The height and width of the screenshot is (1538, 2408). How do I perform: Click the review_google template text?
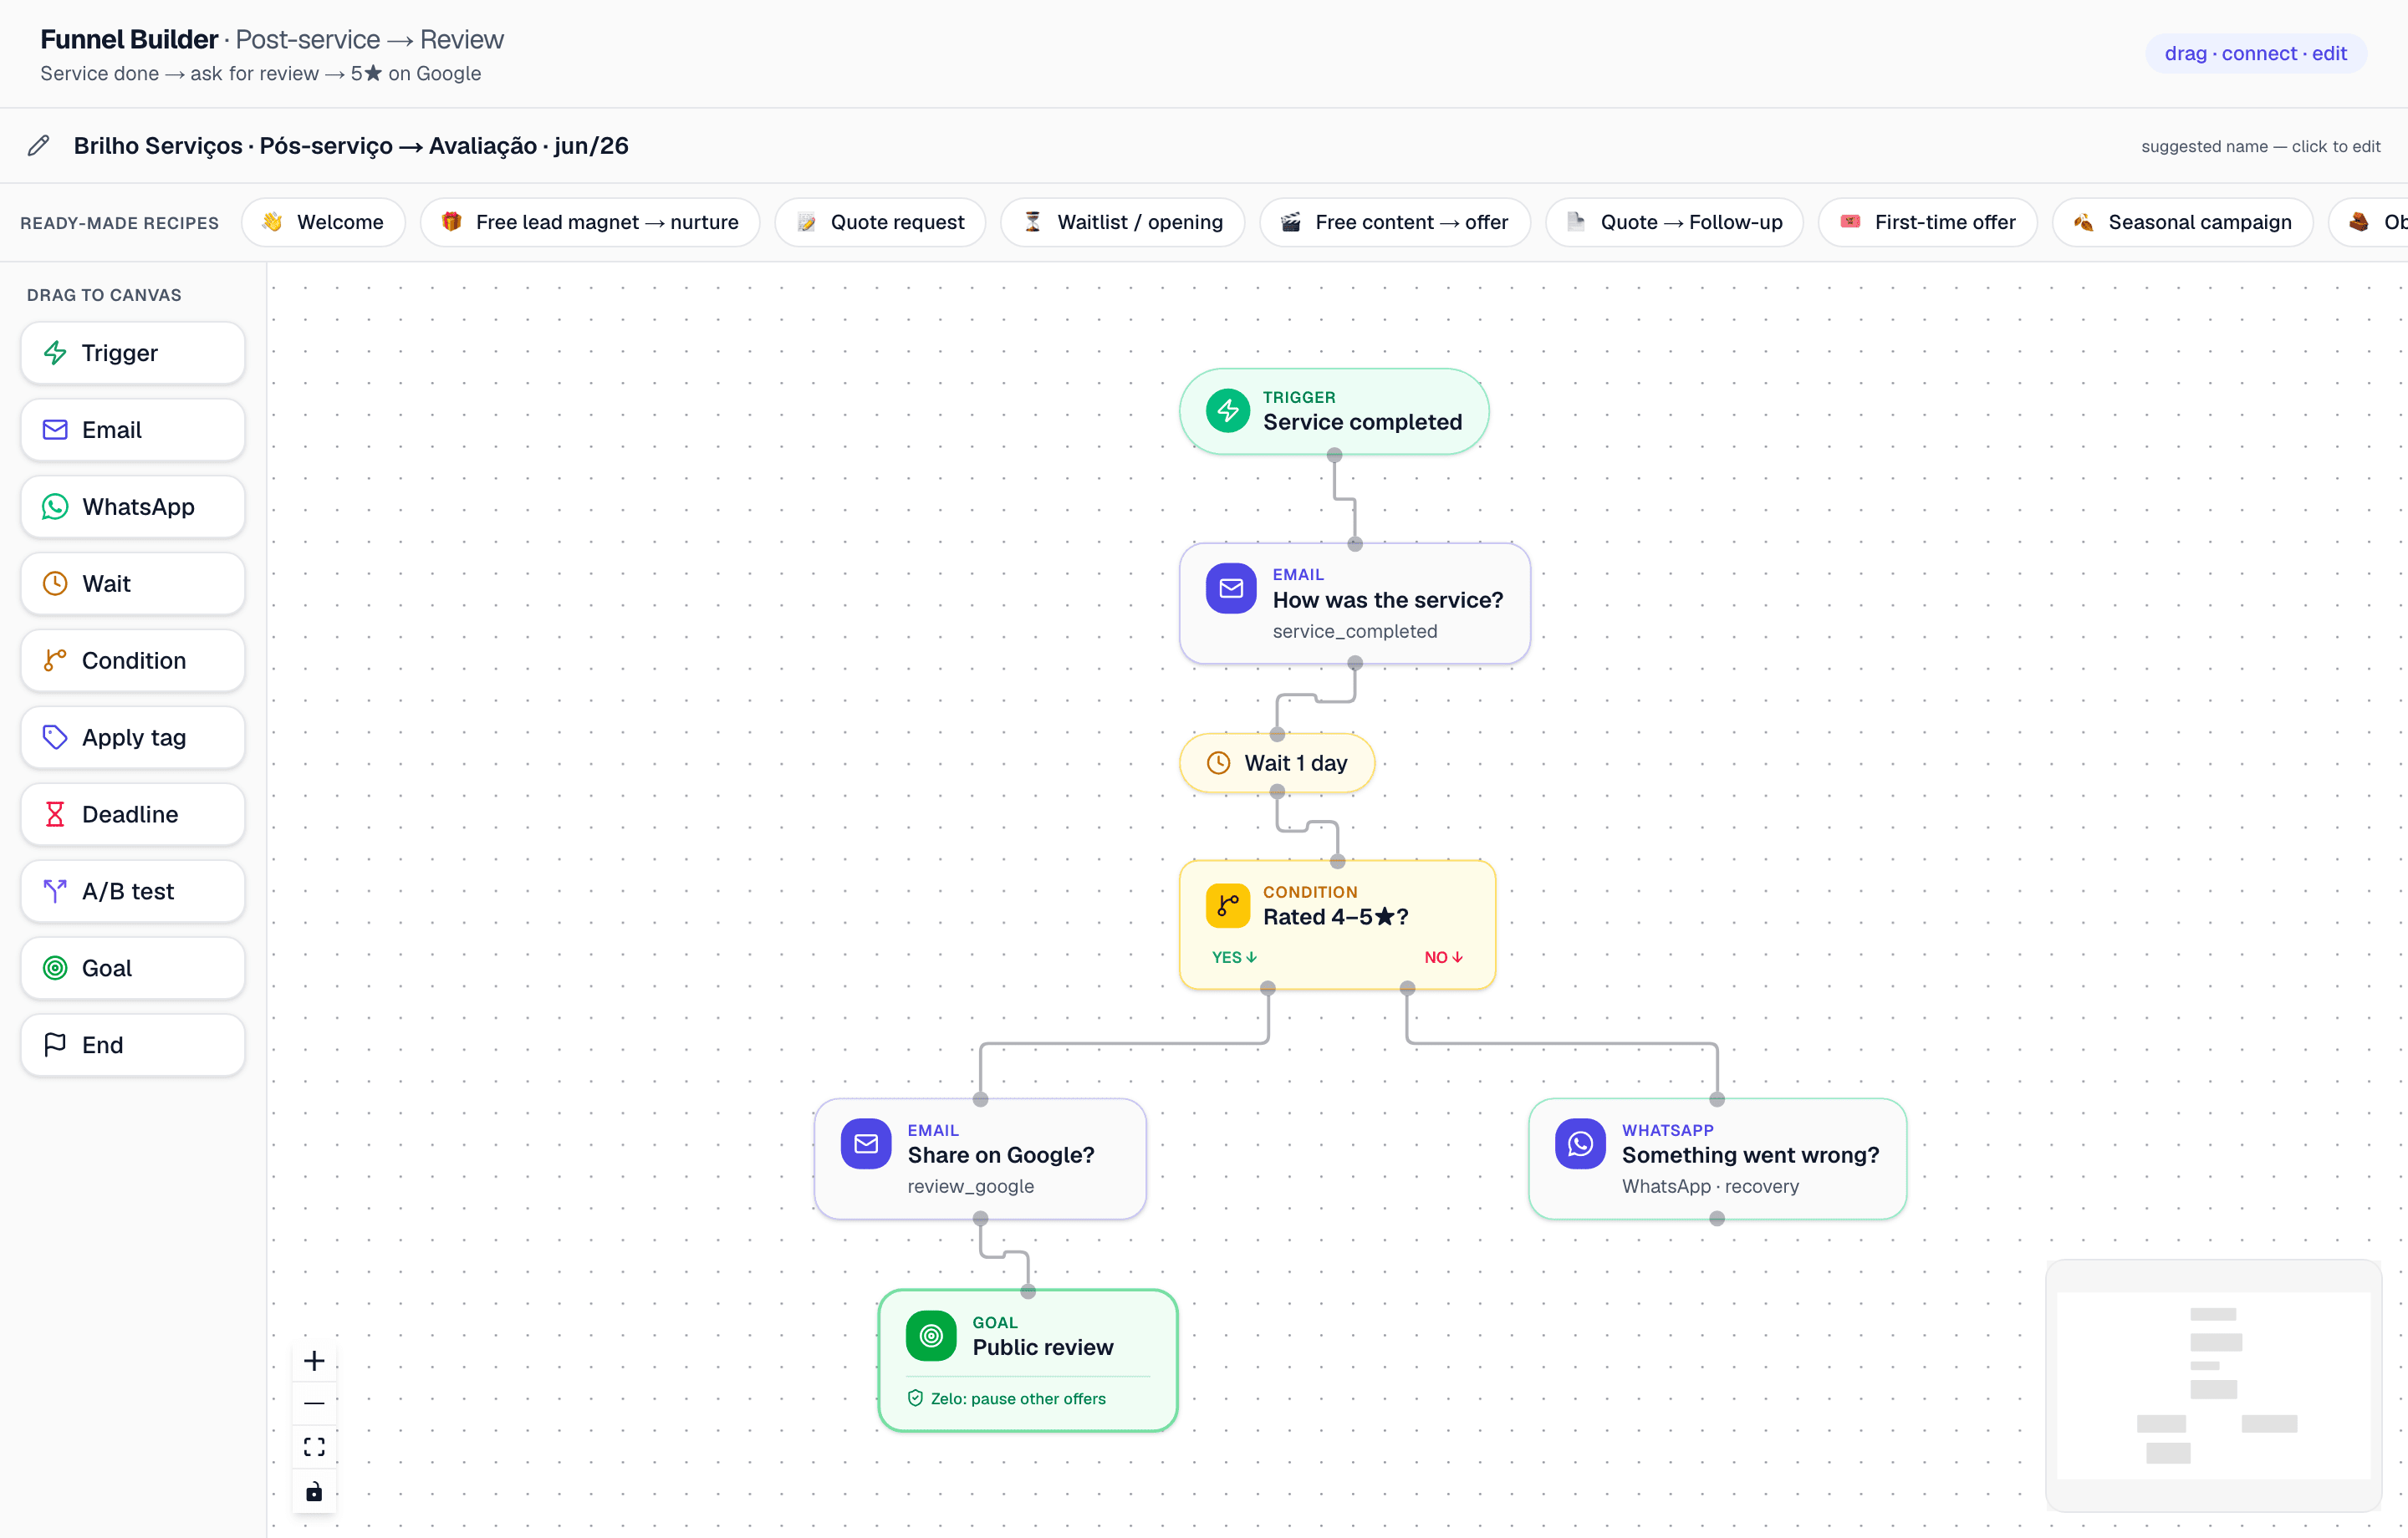coord(971,1186)
